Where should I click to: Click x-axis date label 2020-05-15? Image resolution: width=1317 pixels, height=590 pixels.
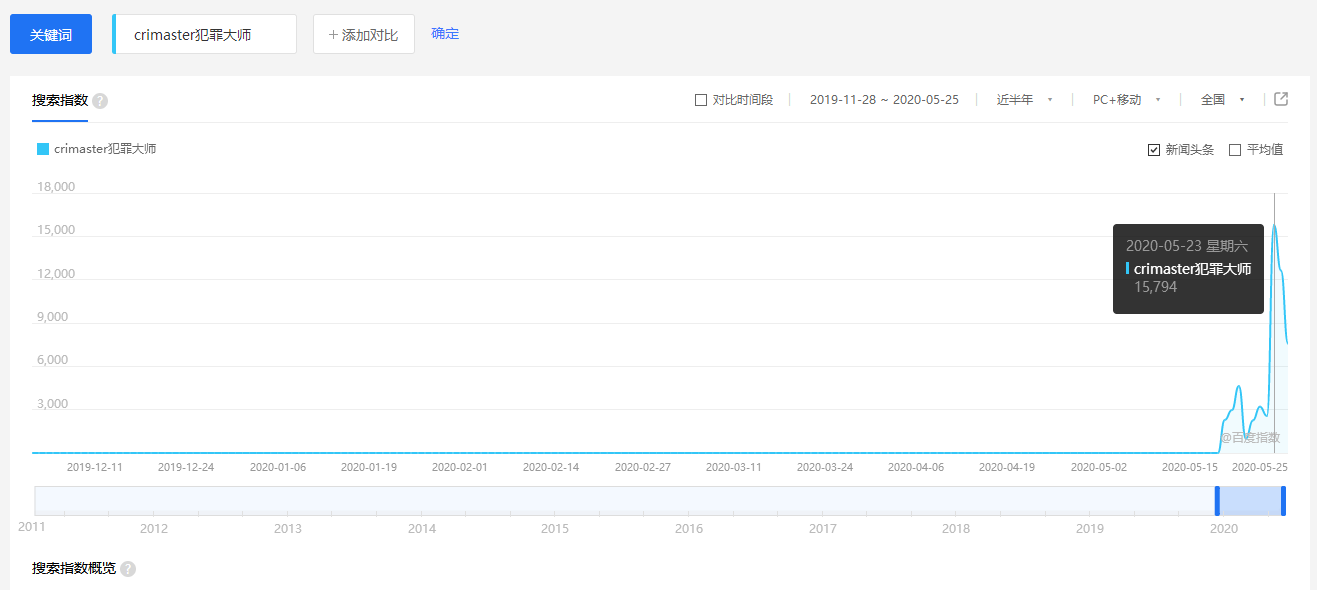(x=1190, y=467)
